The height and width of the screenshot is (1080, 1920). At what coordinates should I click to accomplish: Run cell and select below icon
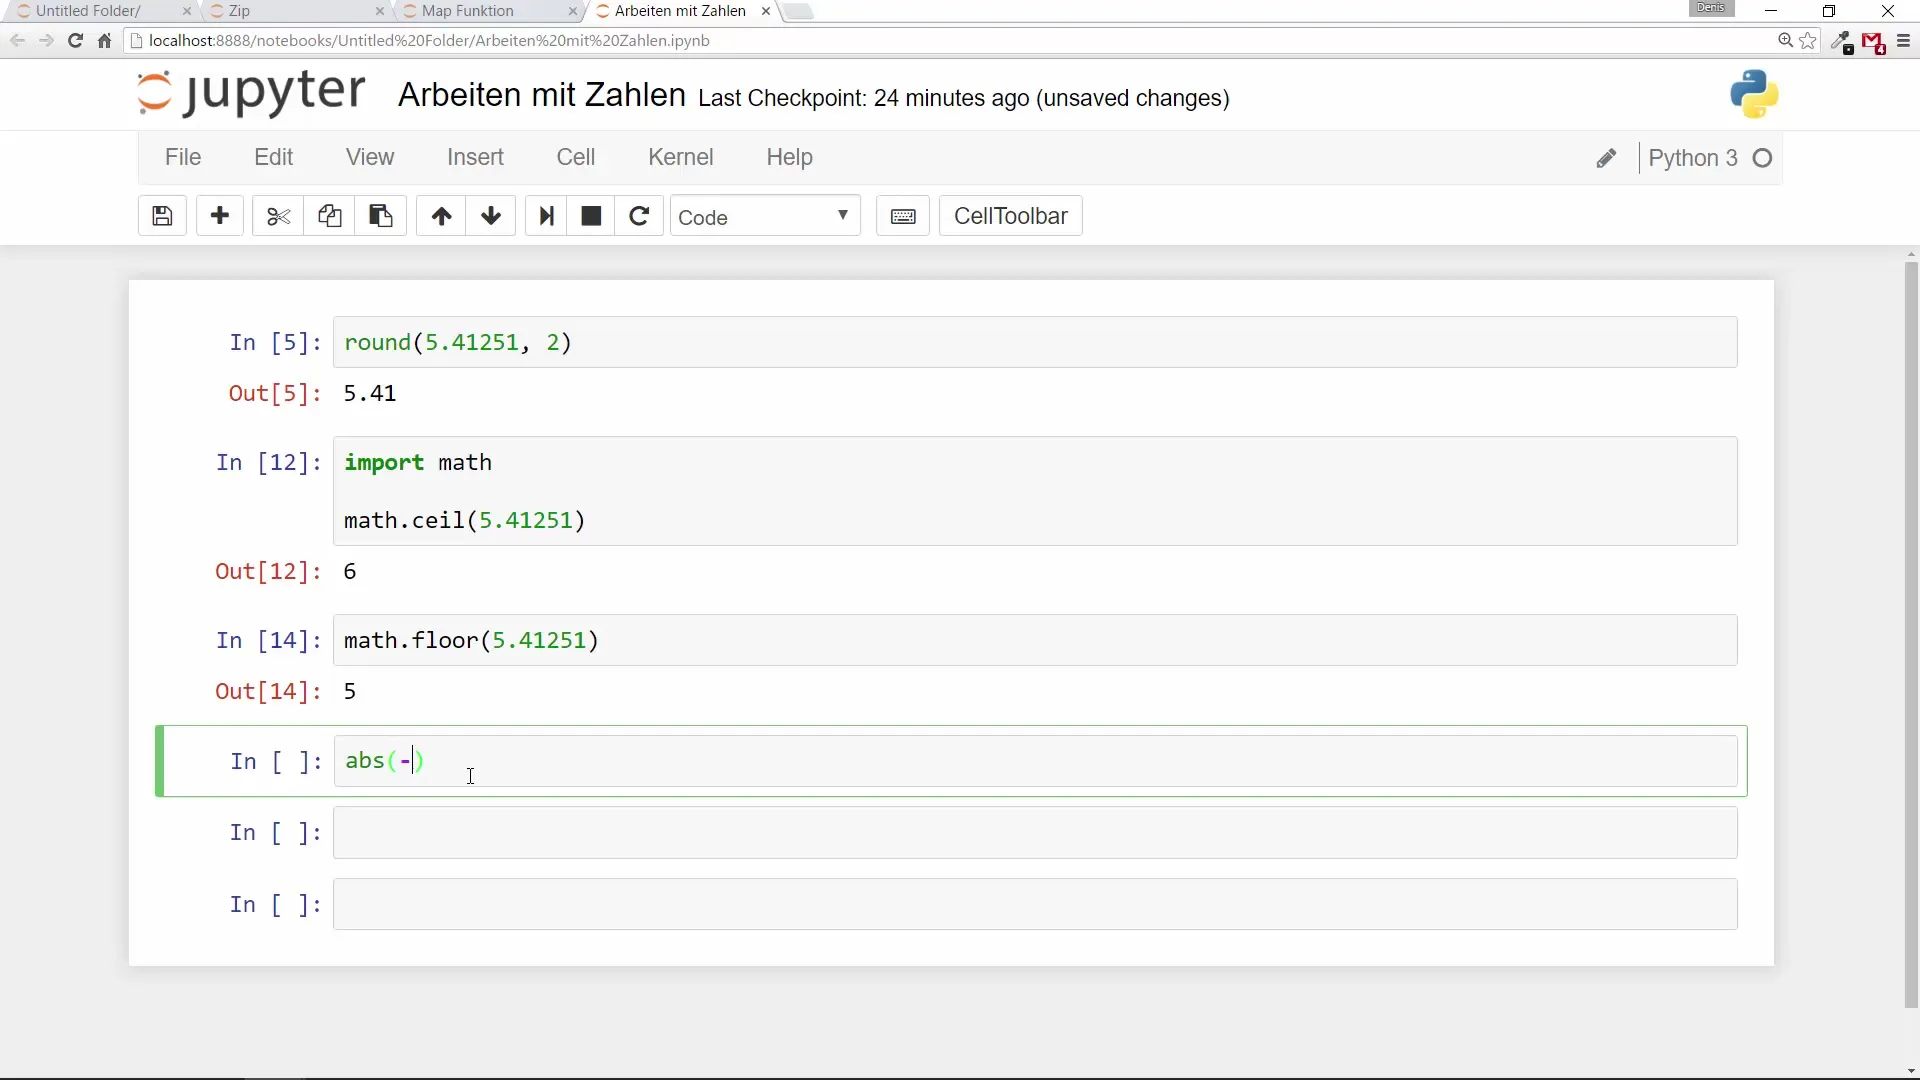546,216
